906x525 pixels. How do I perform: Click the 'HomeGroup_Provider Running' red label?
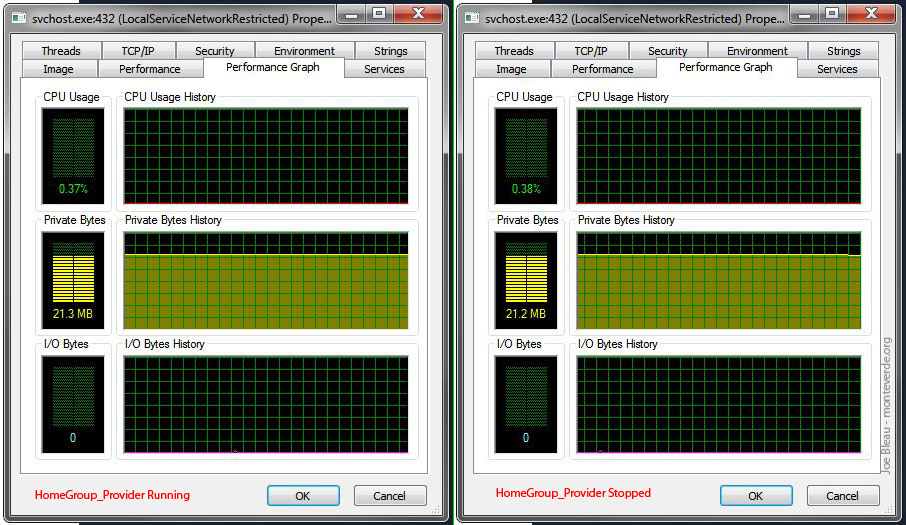point(112,495)
